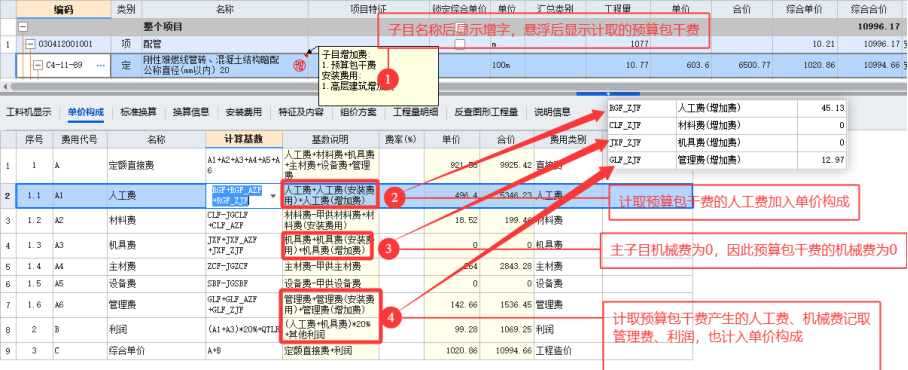The height and width of the screenshot is (370, 908).
Task: Collapse the 整个项目 tree node
Action: click(x=23, y=27)
